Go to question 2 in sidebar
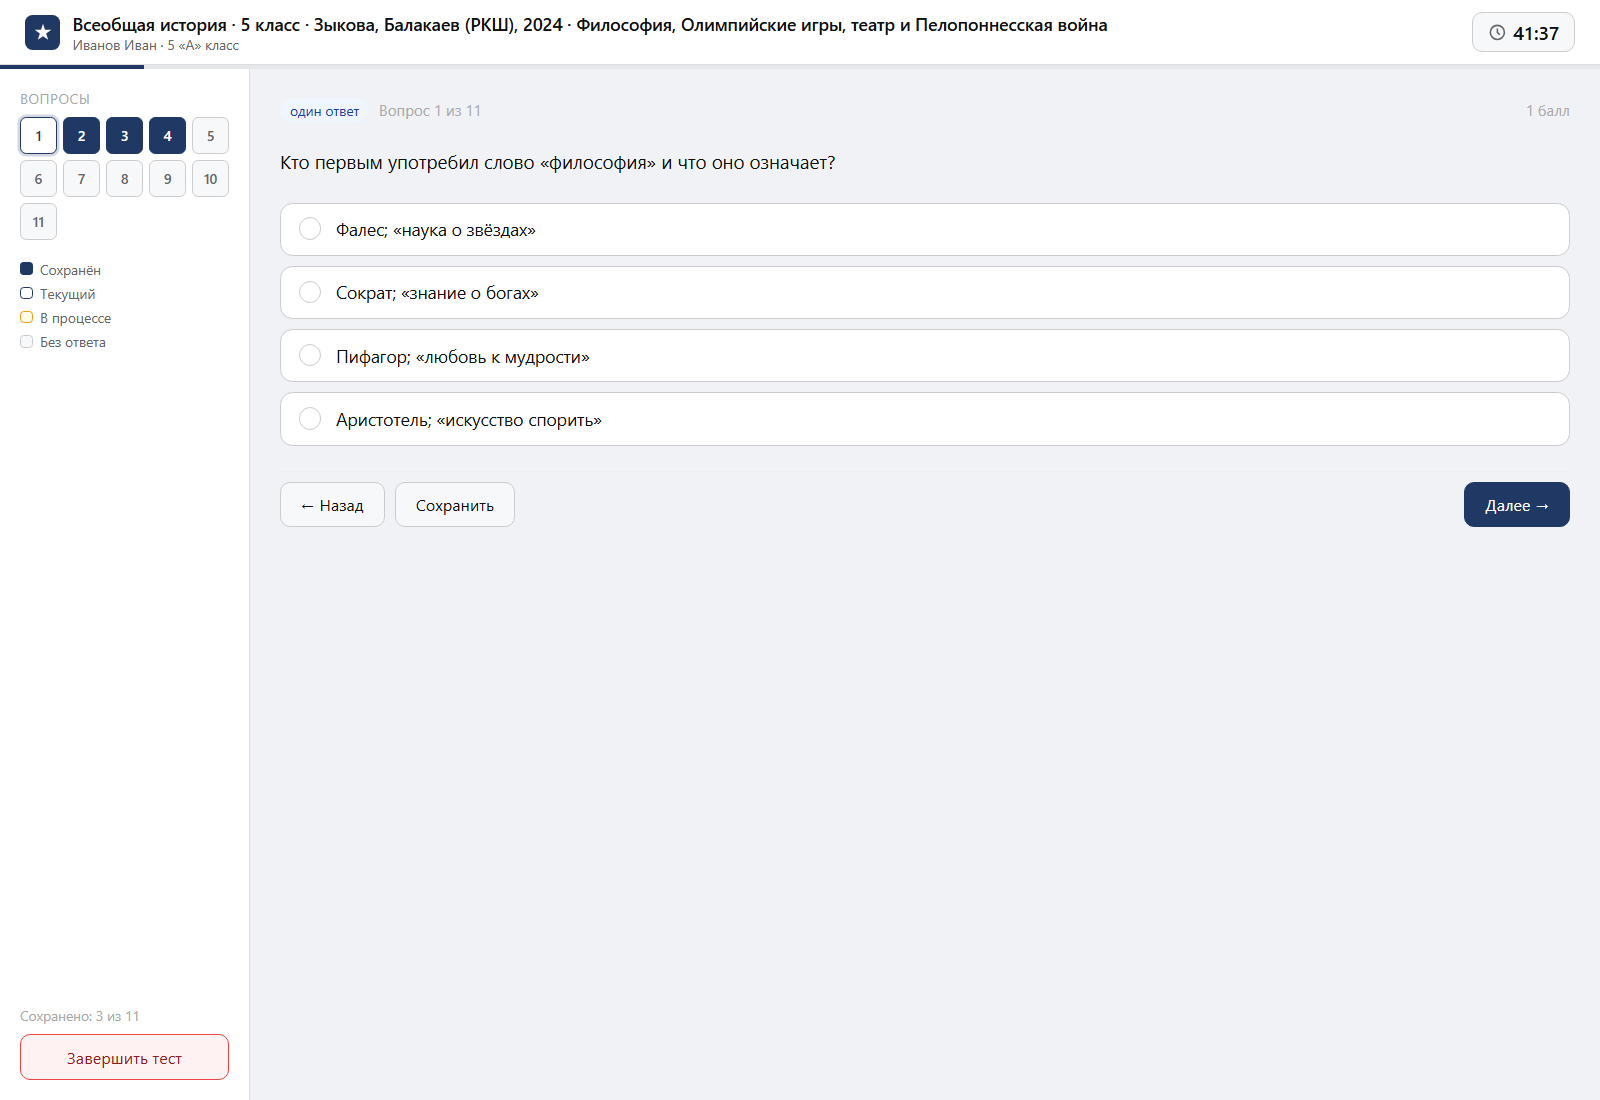Image resolution: width=1600 pixels, height=1100 pixels. coord(81,136)
